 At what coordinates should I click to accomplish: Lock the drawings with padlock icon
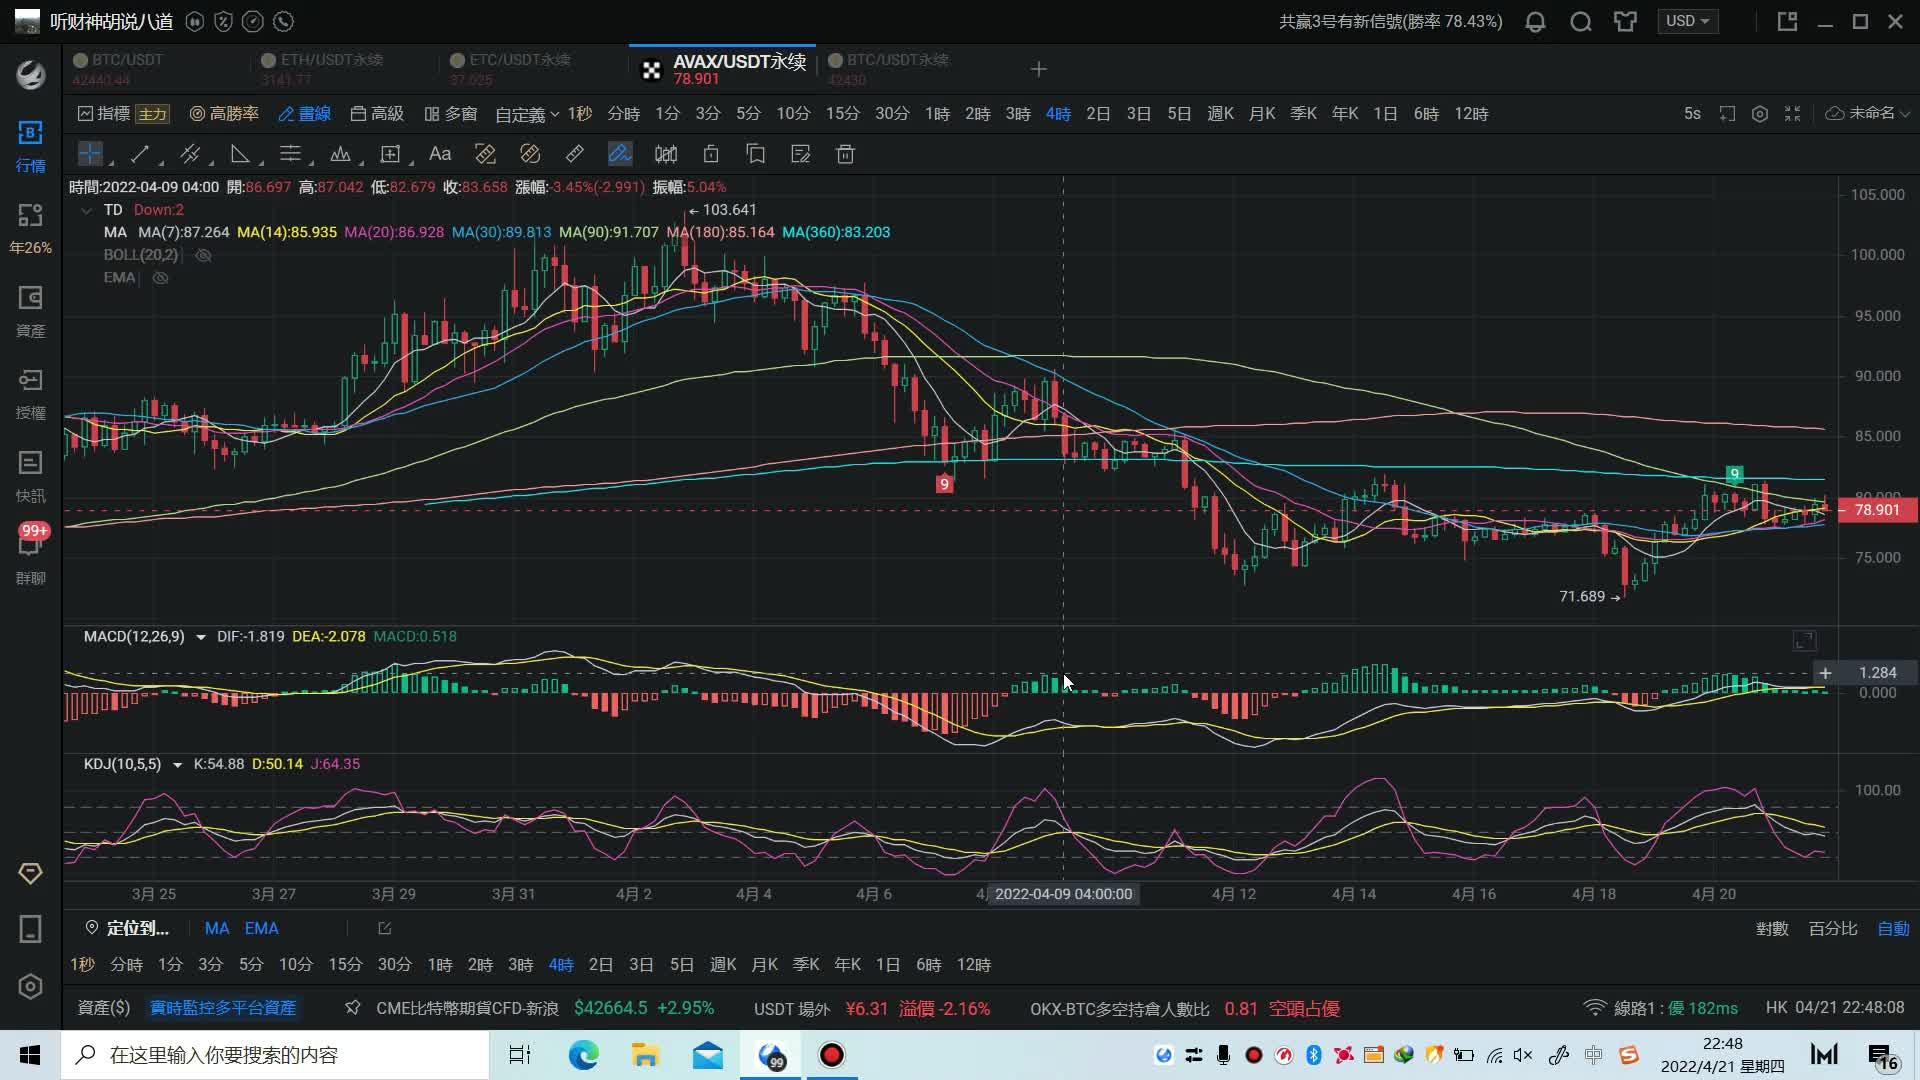pos(711,154)
